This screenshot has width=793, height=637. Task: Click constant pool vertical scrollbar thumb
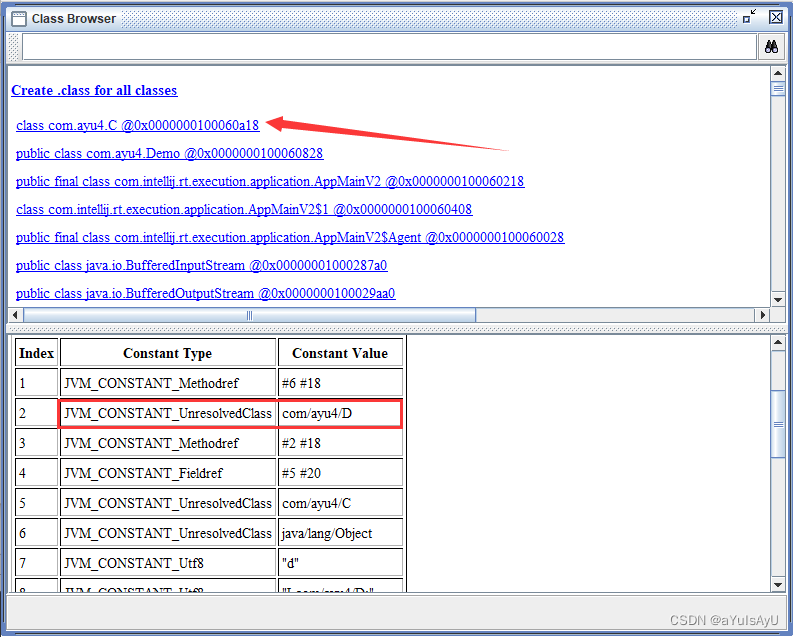point(778,424)
